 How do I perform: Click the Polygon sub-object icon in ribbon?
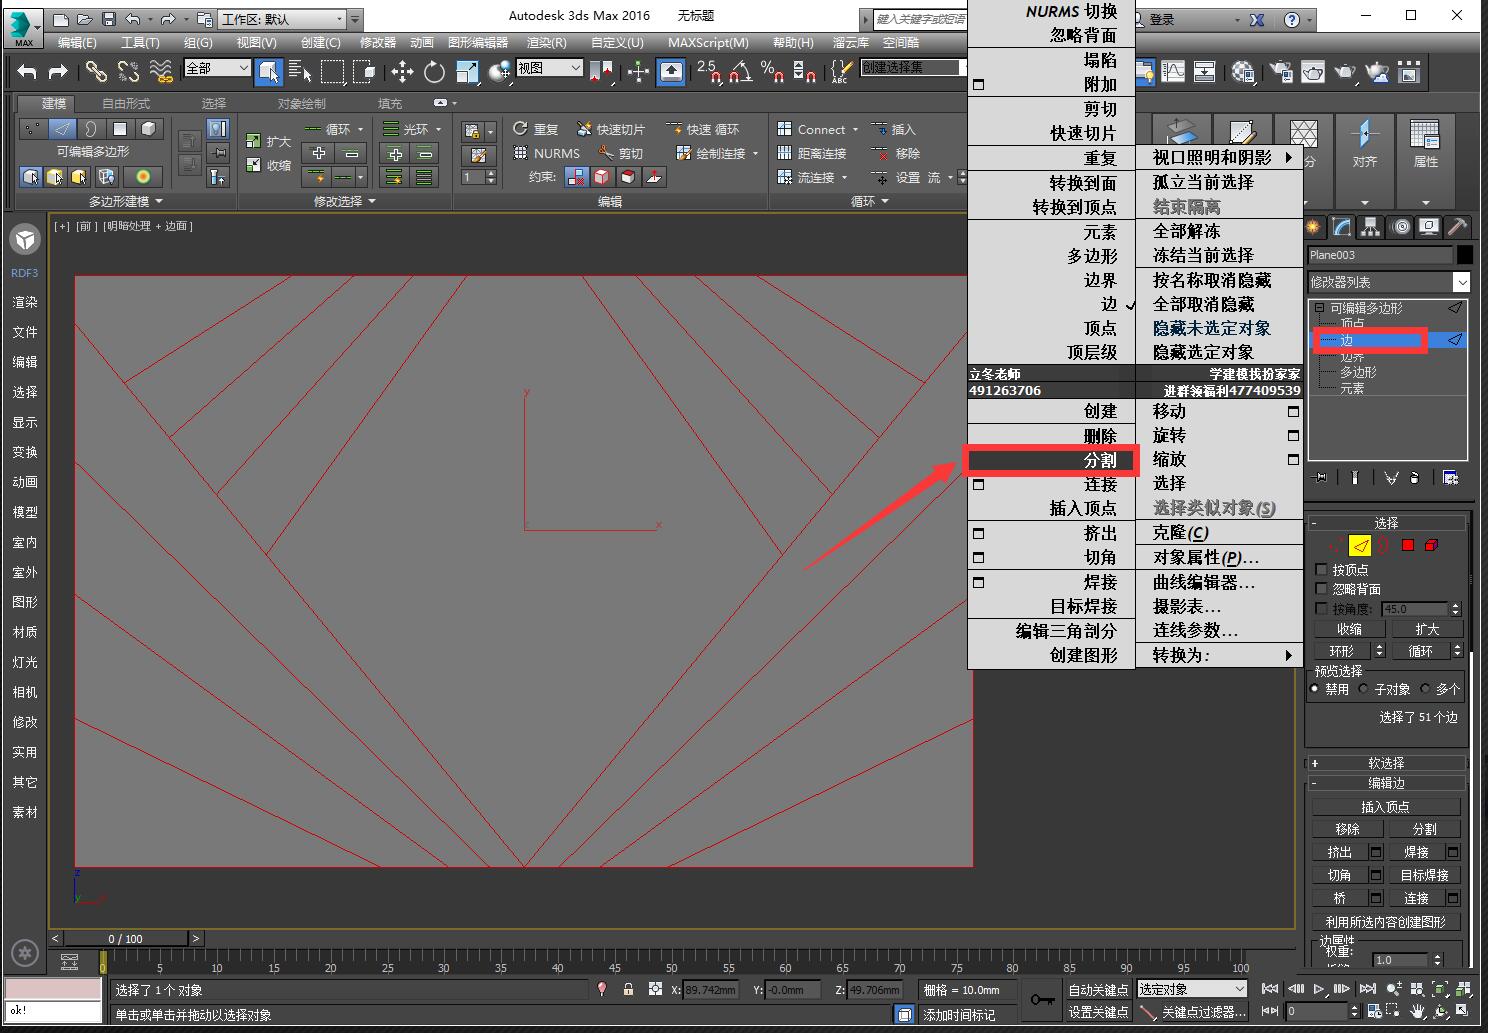(x=120, y=128)
